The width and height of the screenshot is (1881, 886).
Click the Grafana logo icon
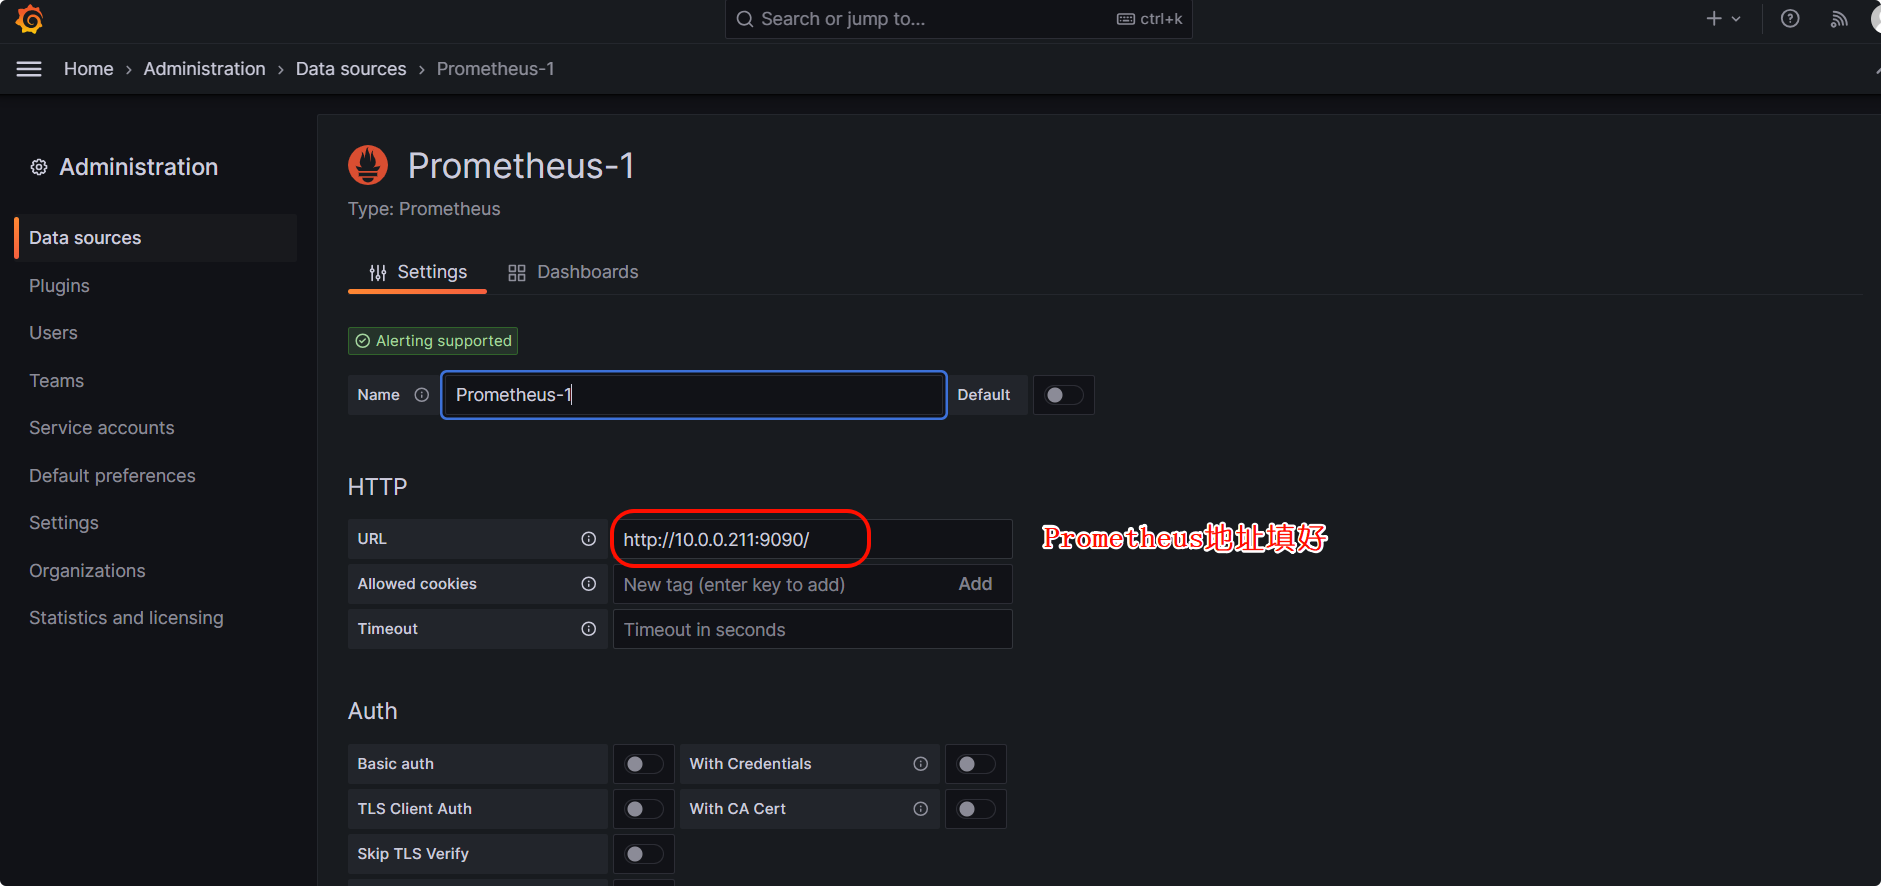[x=30, y=19]
